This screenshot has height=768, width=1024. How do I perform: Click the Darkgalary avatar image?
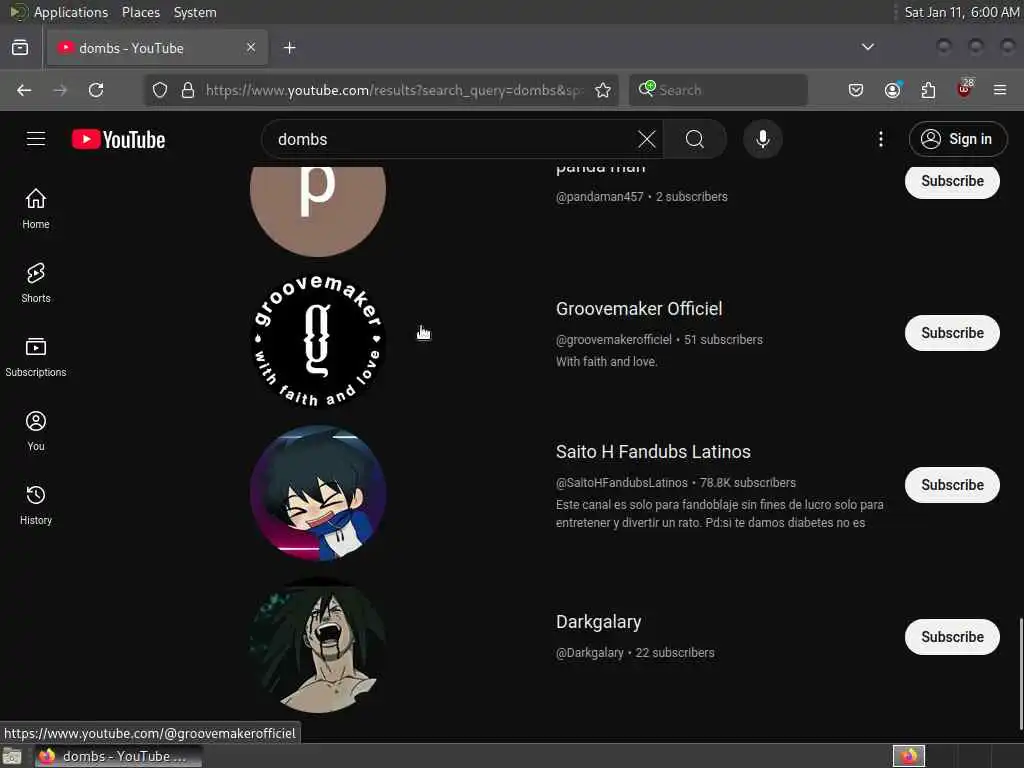317,645
